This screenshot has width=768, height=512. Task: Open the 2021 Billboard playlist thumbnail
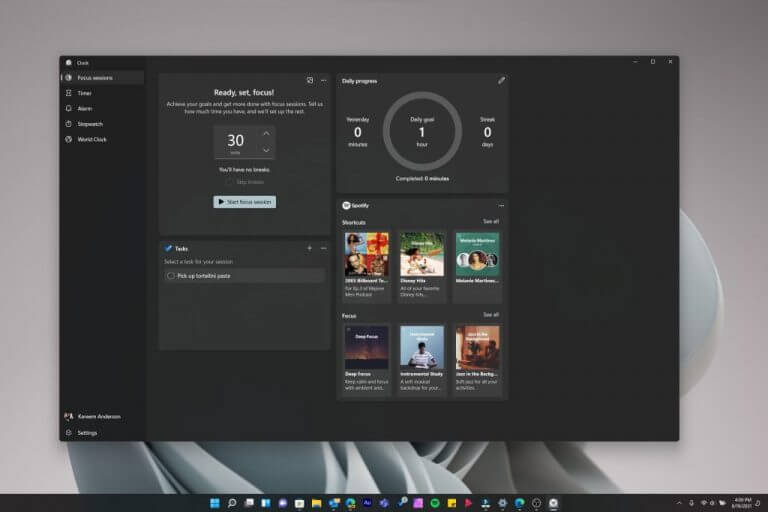pyautogui.click(x=366, y=254)
